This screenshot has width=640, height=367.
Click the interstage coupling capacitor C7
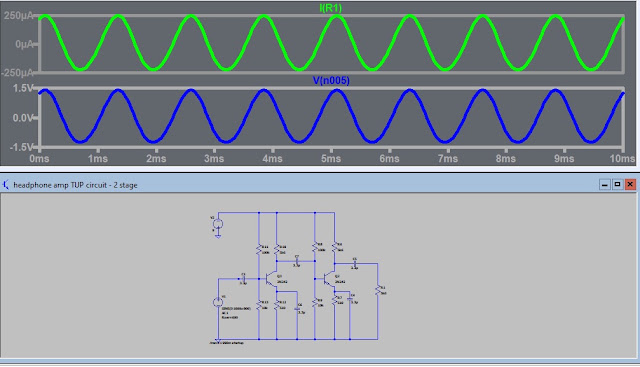click(x=297, y=261)
